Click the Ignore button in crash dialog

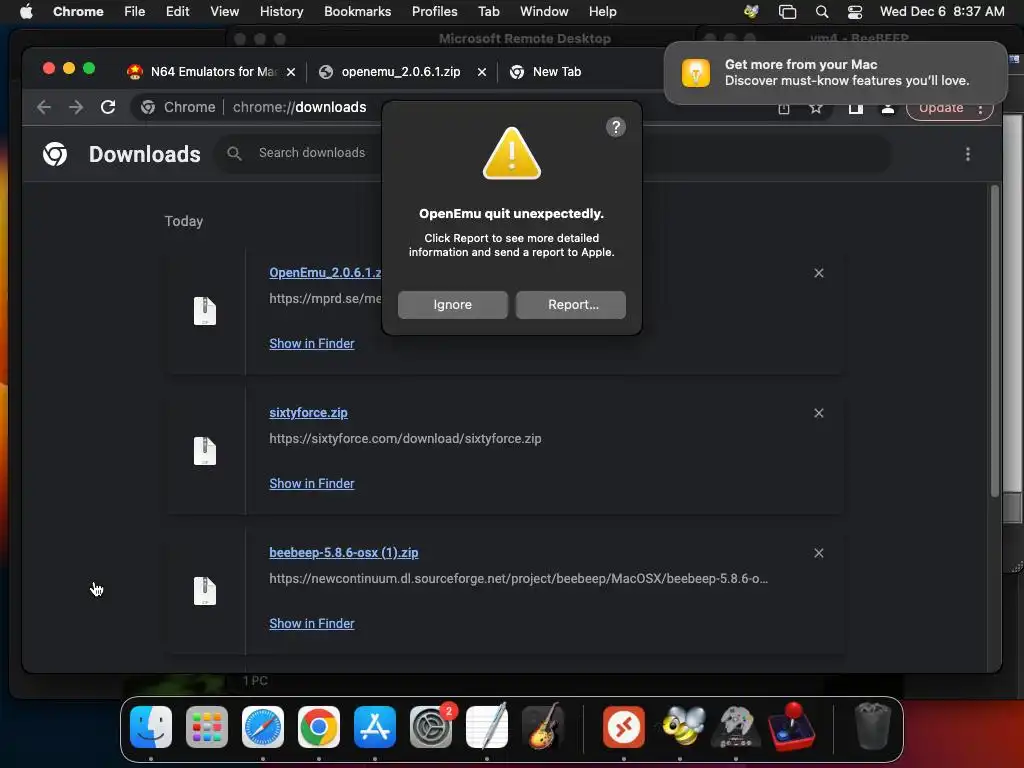453,305
